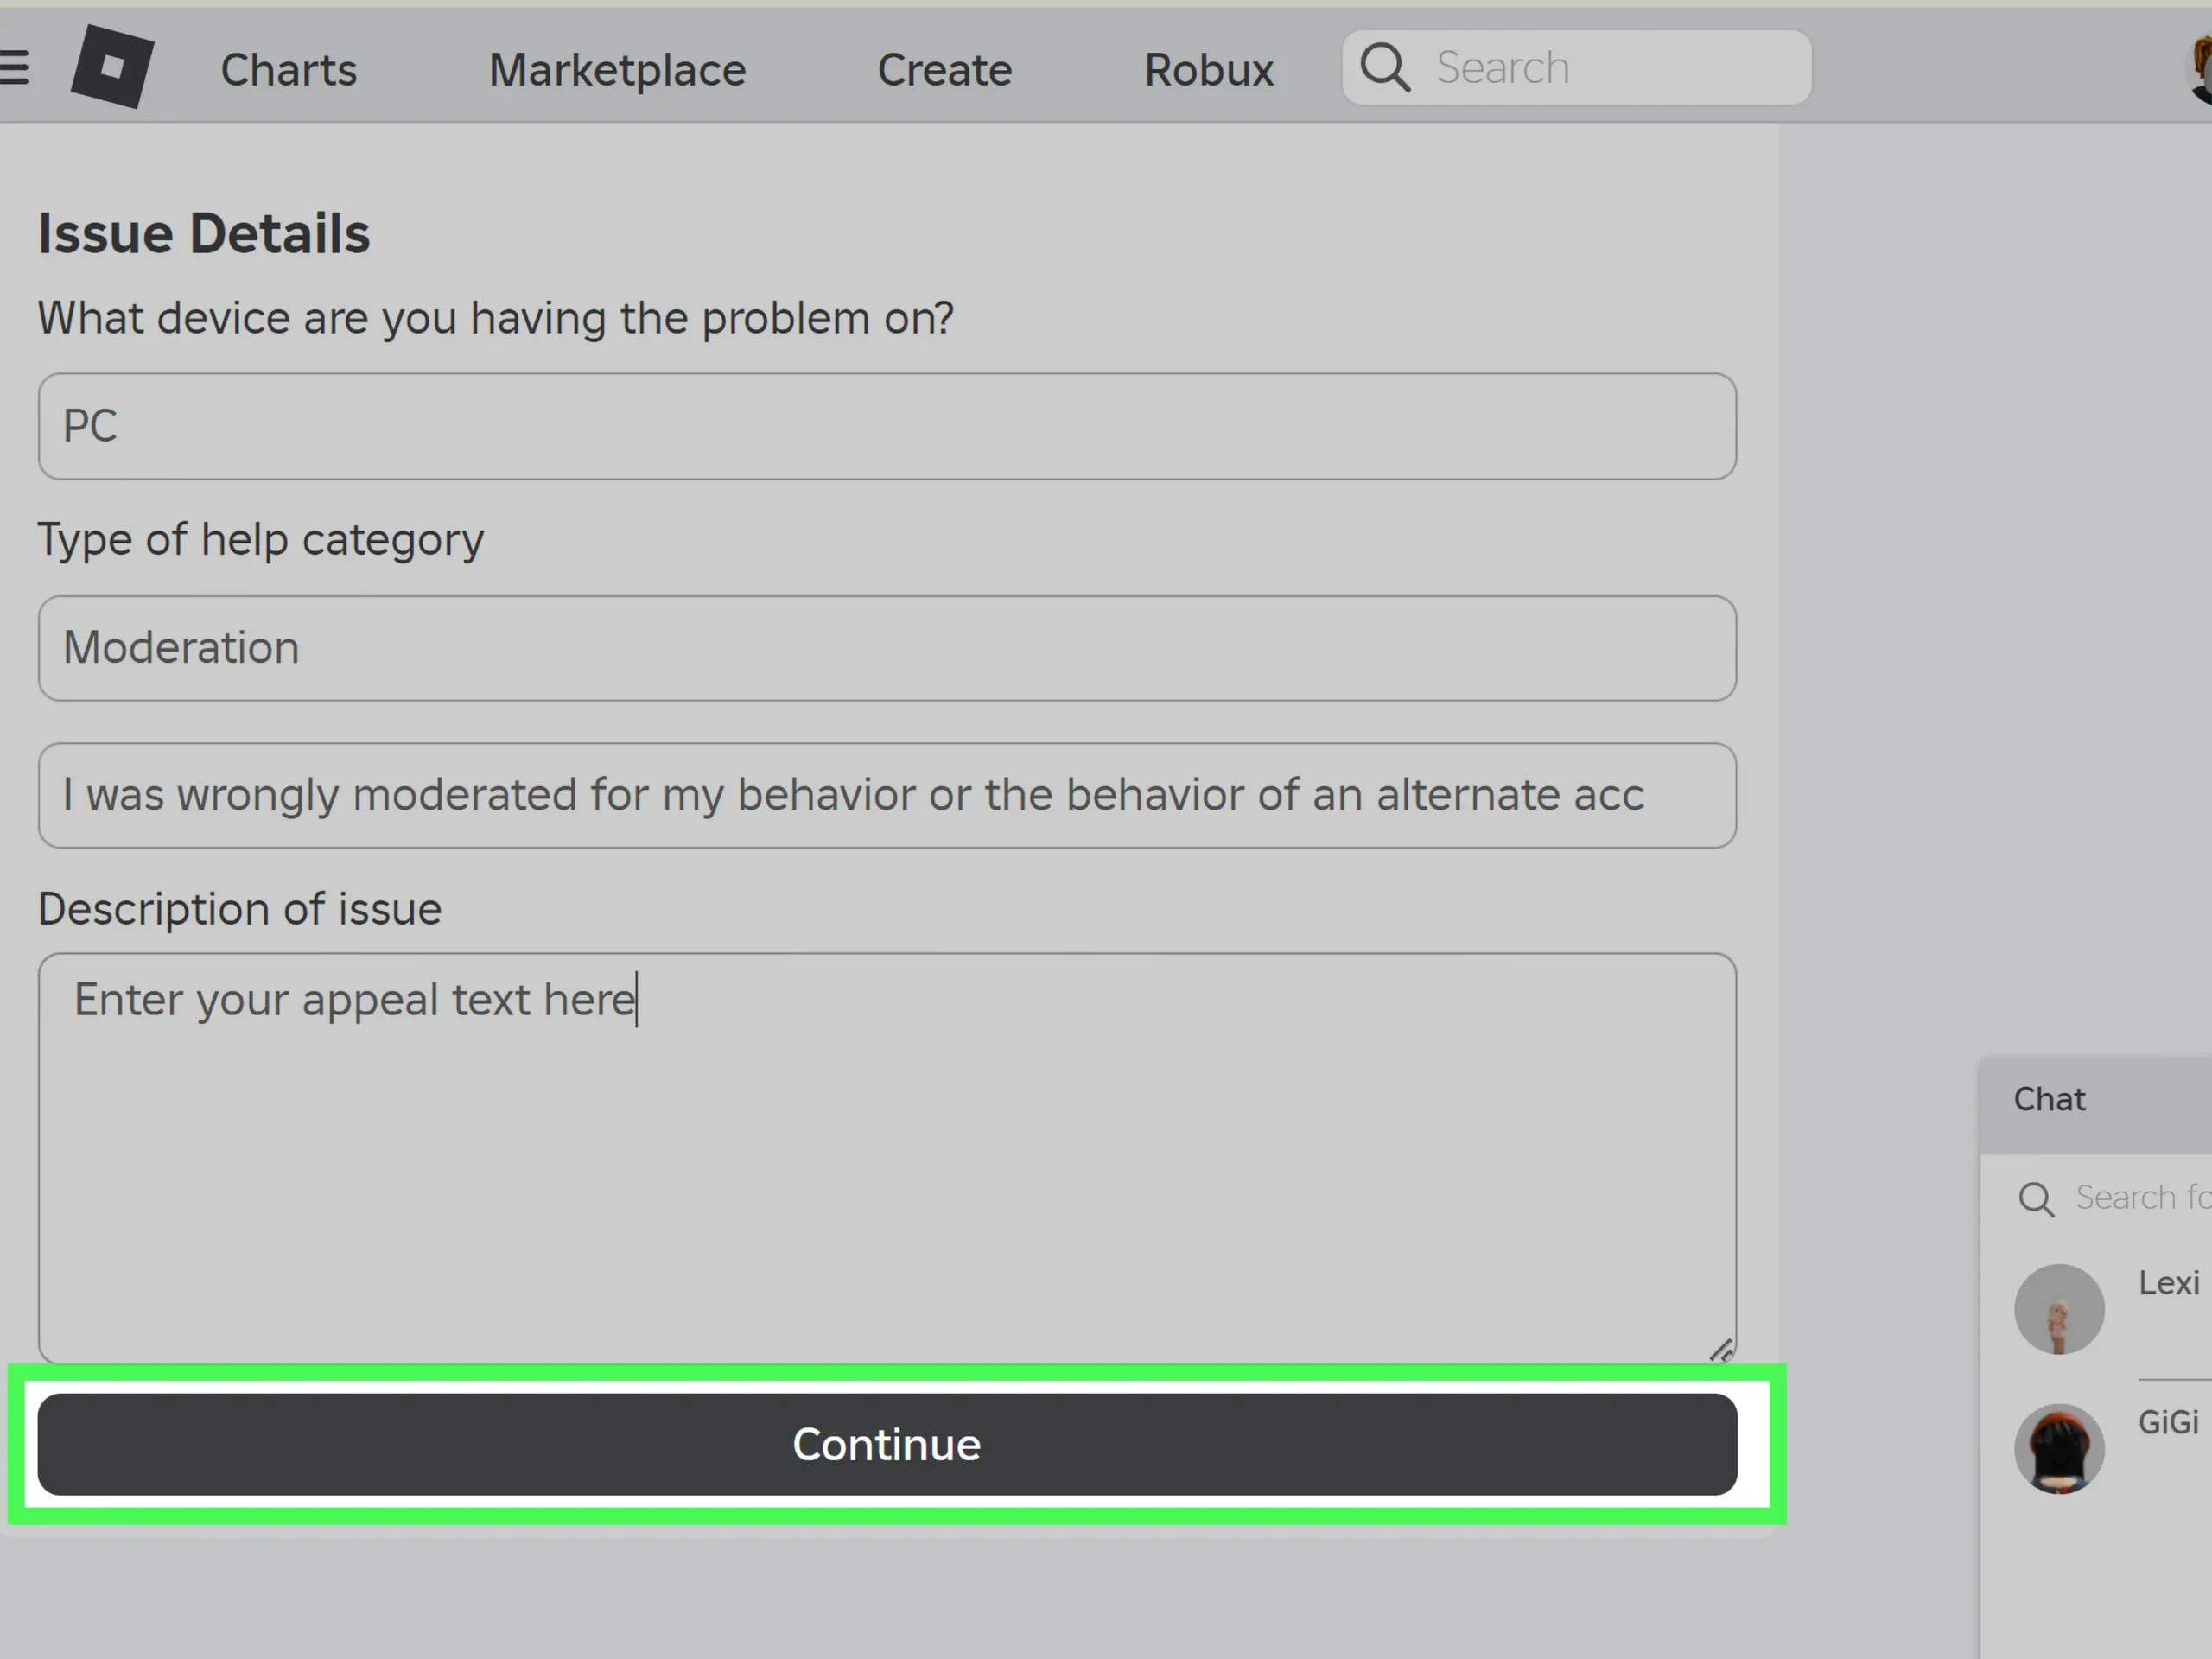Open the Moderation help category dropdown

tap(886, 648)
